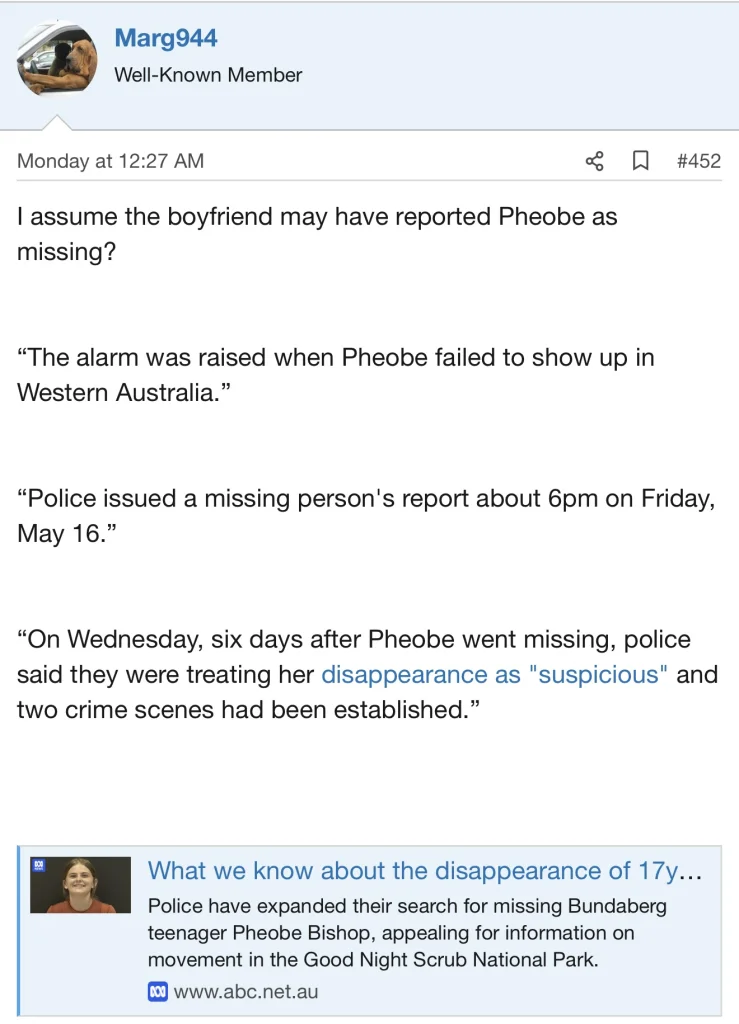739x1024 pixels.
Task: Click the www.abc.net.au source address
Action: [x=245, y=992]
